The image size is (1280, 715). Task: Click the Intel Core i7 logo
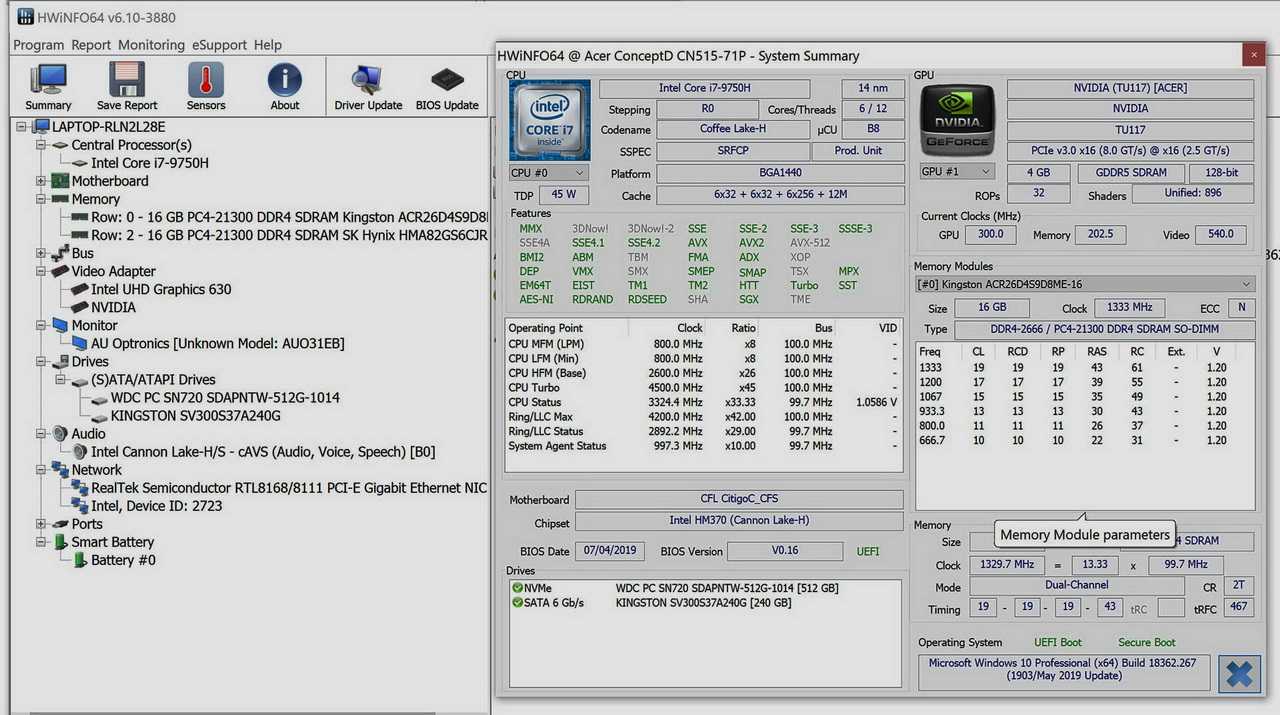click(549, 120)
